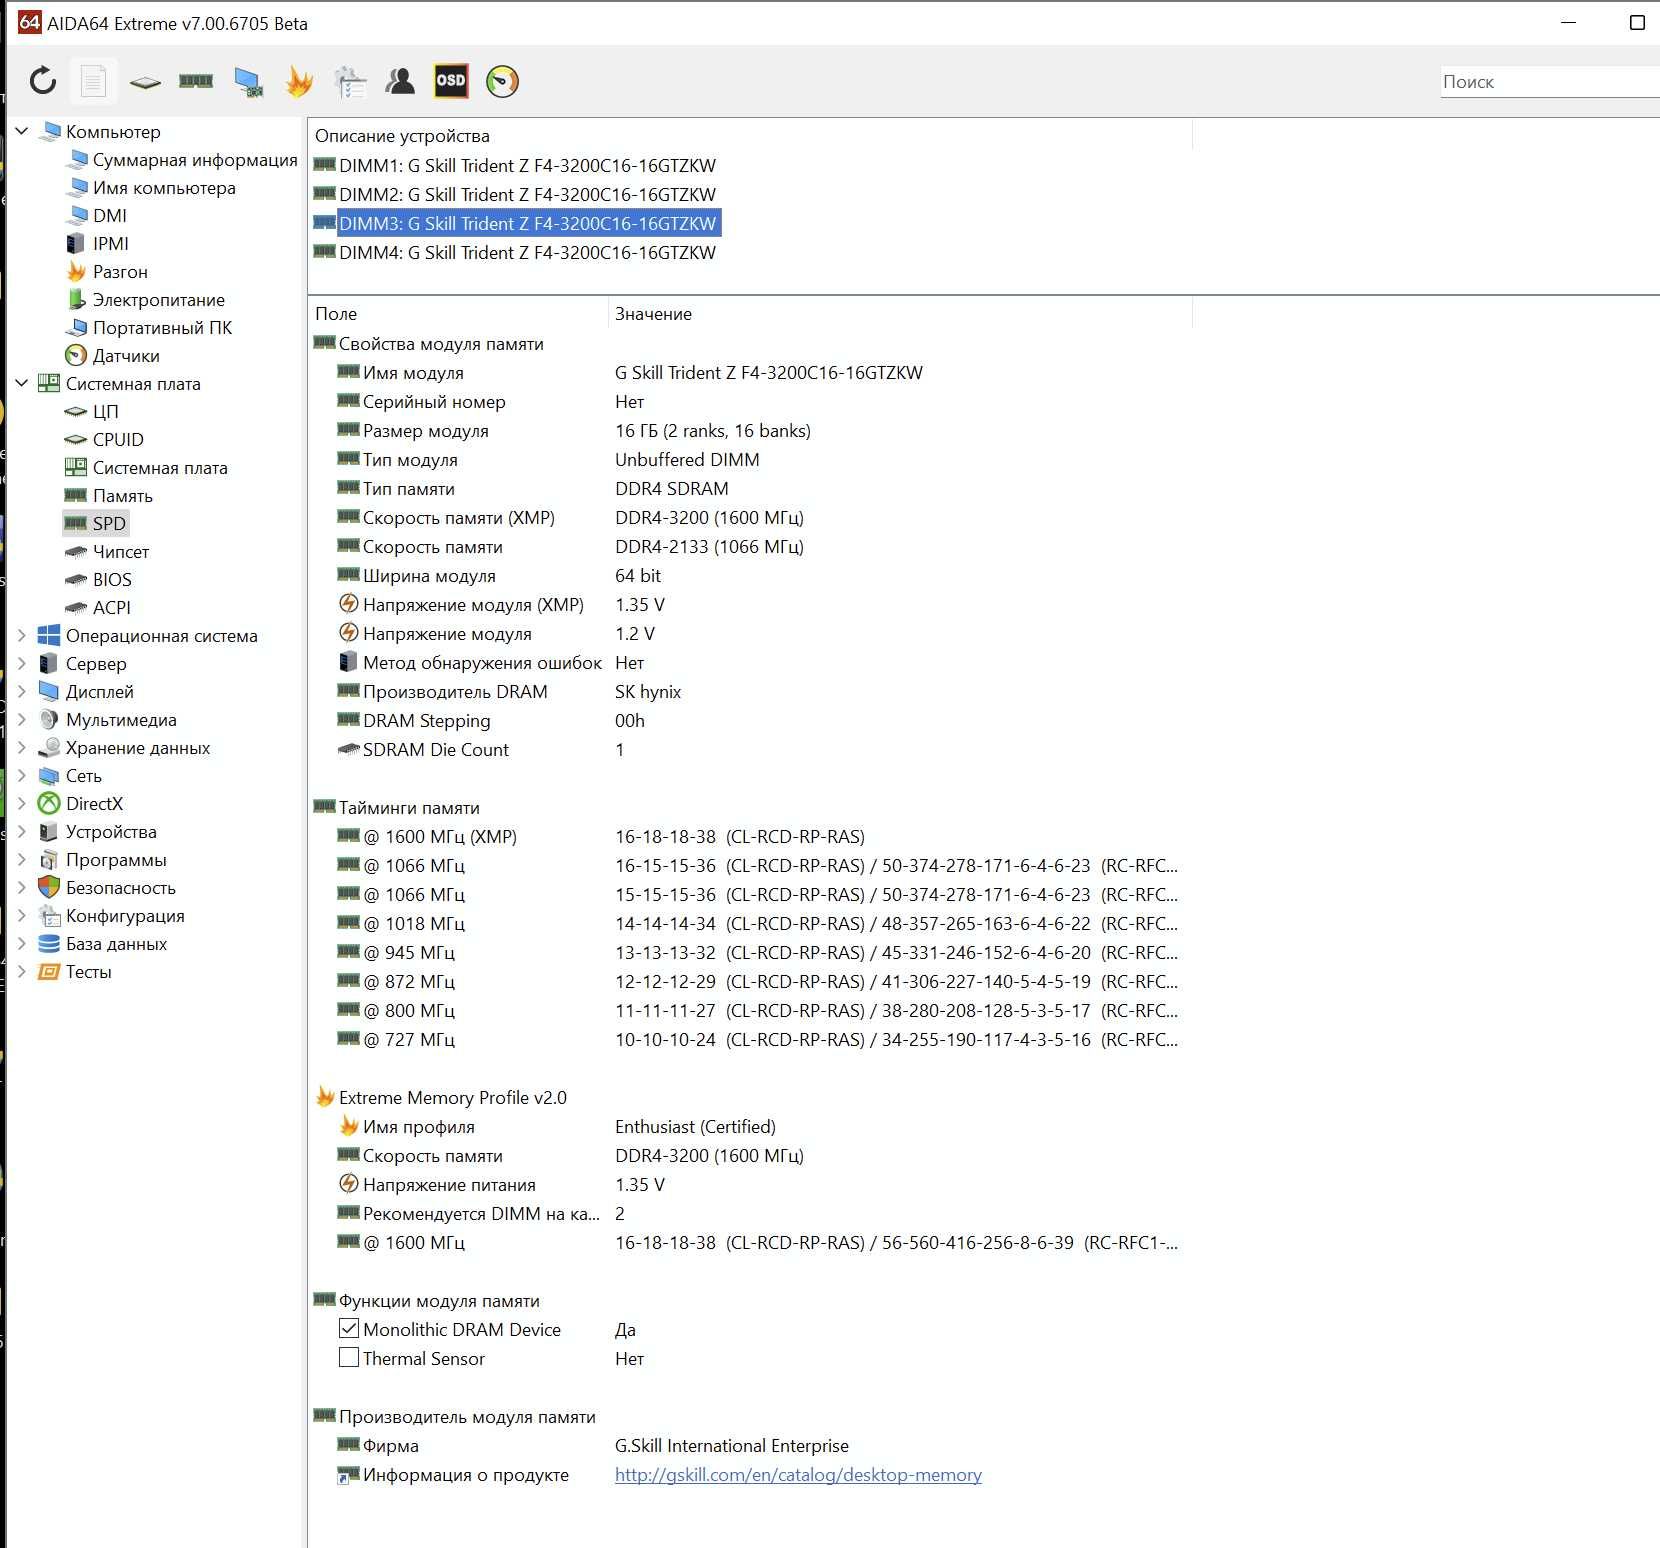Click the user account toolbar icon
1660x1548 pixels.
[x=400, y=81]
